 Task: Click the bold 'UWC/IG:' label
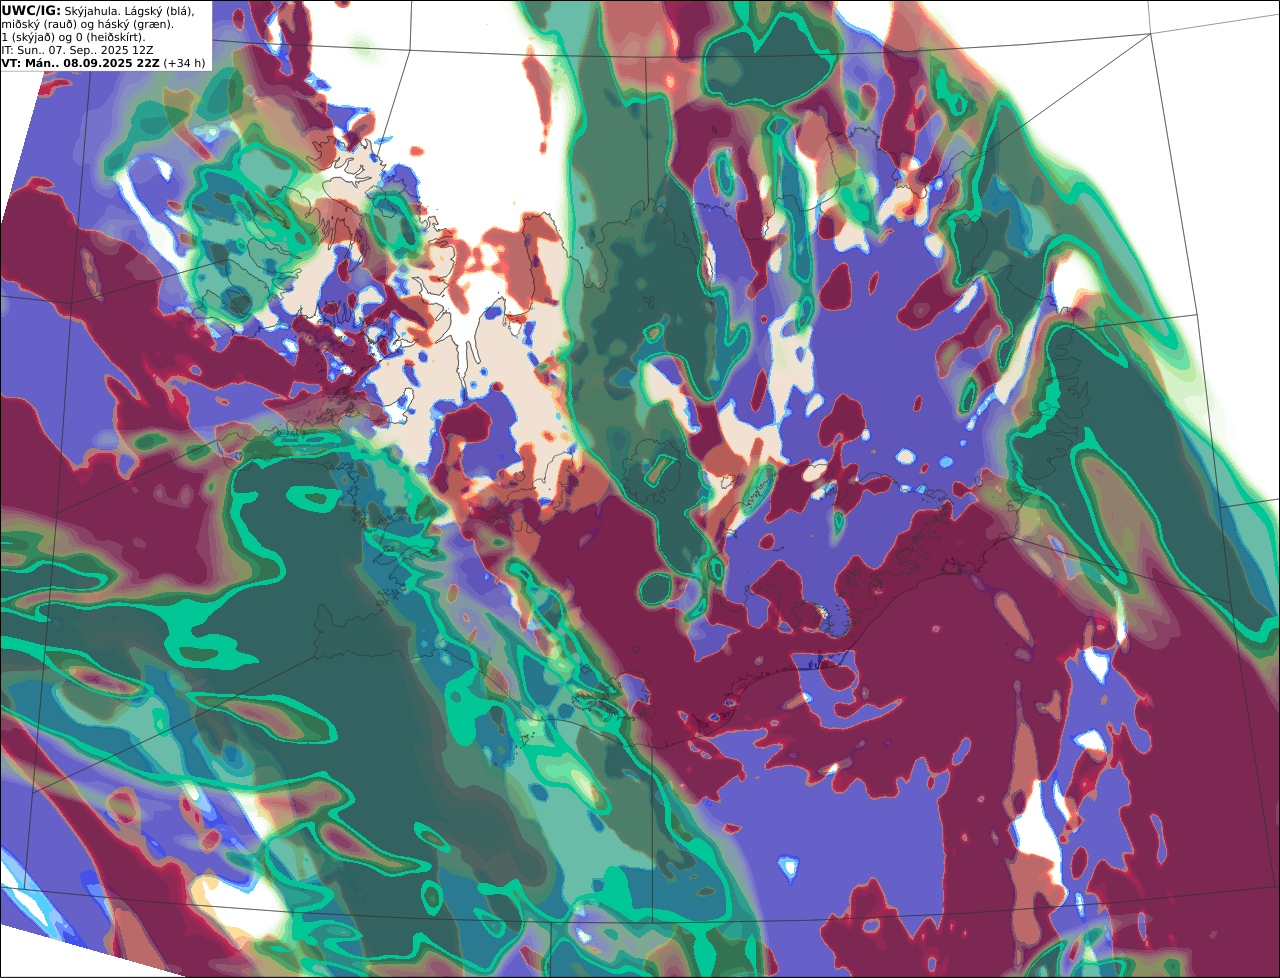pyautogui.click(x=32, y=10)
